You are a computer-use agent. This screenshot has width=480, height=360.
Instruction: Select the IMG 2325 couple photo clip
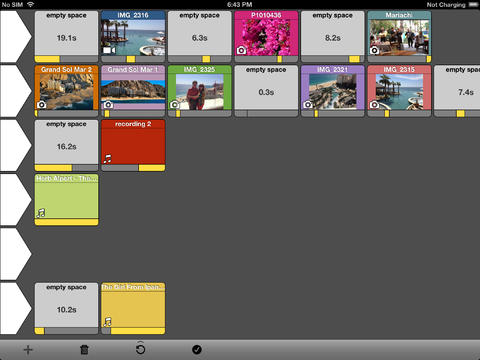pos(199,88)
